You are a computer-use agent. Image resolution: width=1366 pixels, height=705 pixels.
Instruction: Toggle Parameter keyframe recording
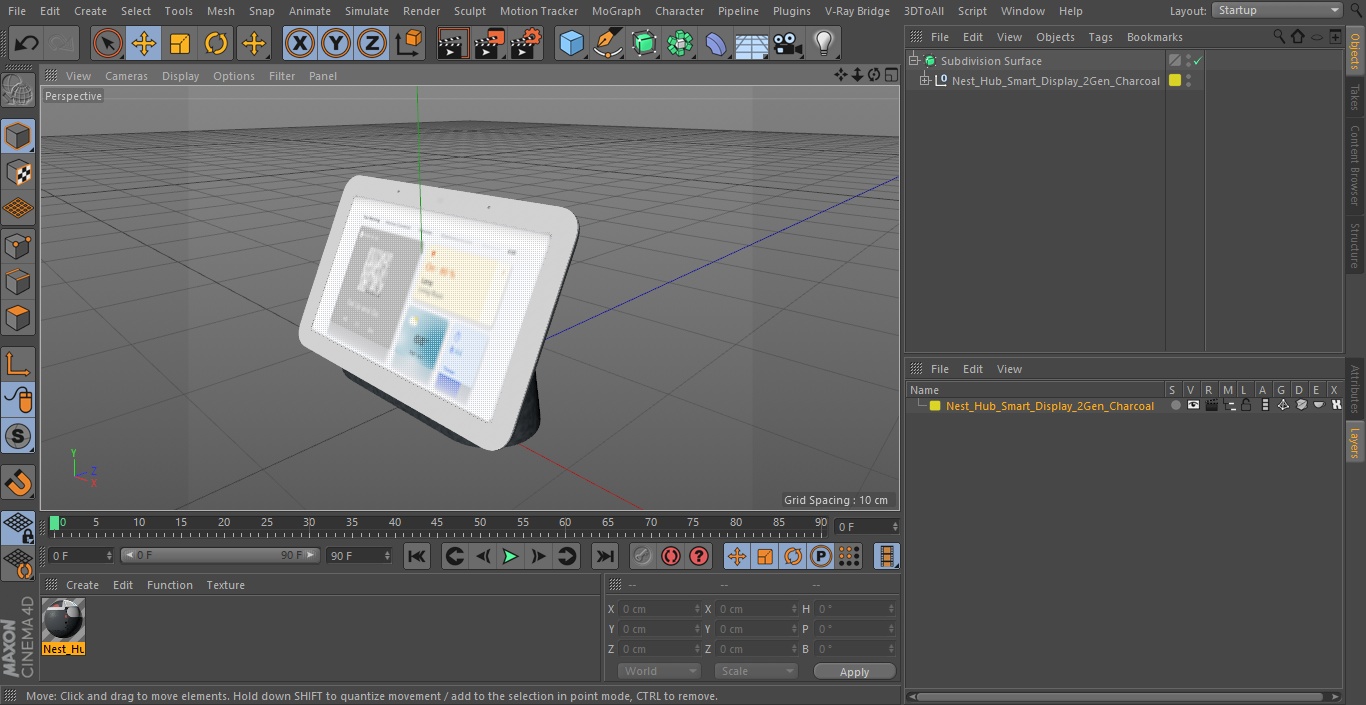[821, 556]
